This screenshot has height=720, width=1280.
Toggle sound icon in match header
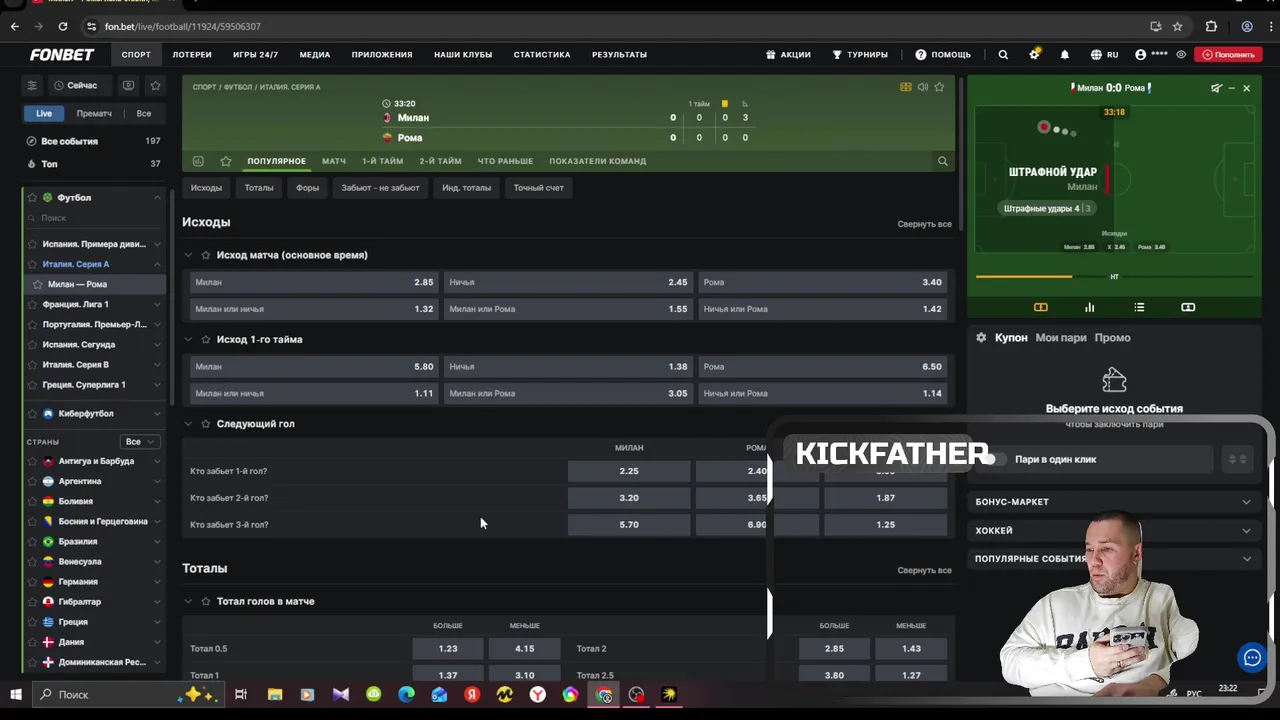pos(922,87)
